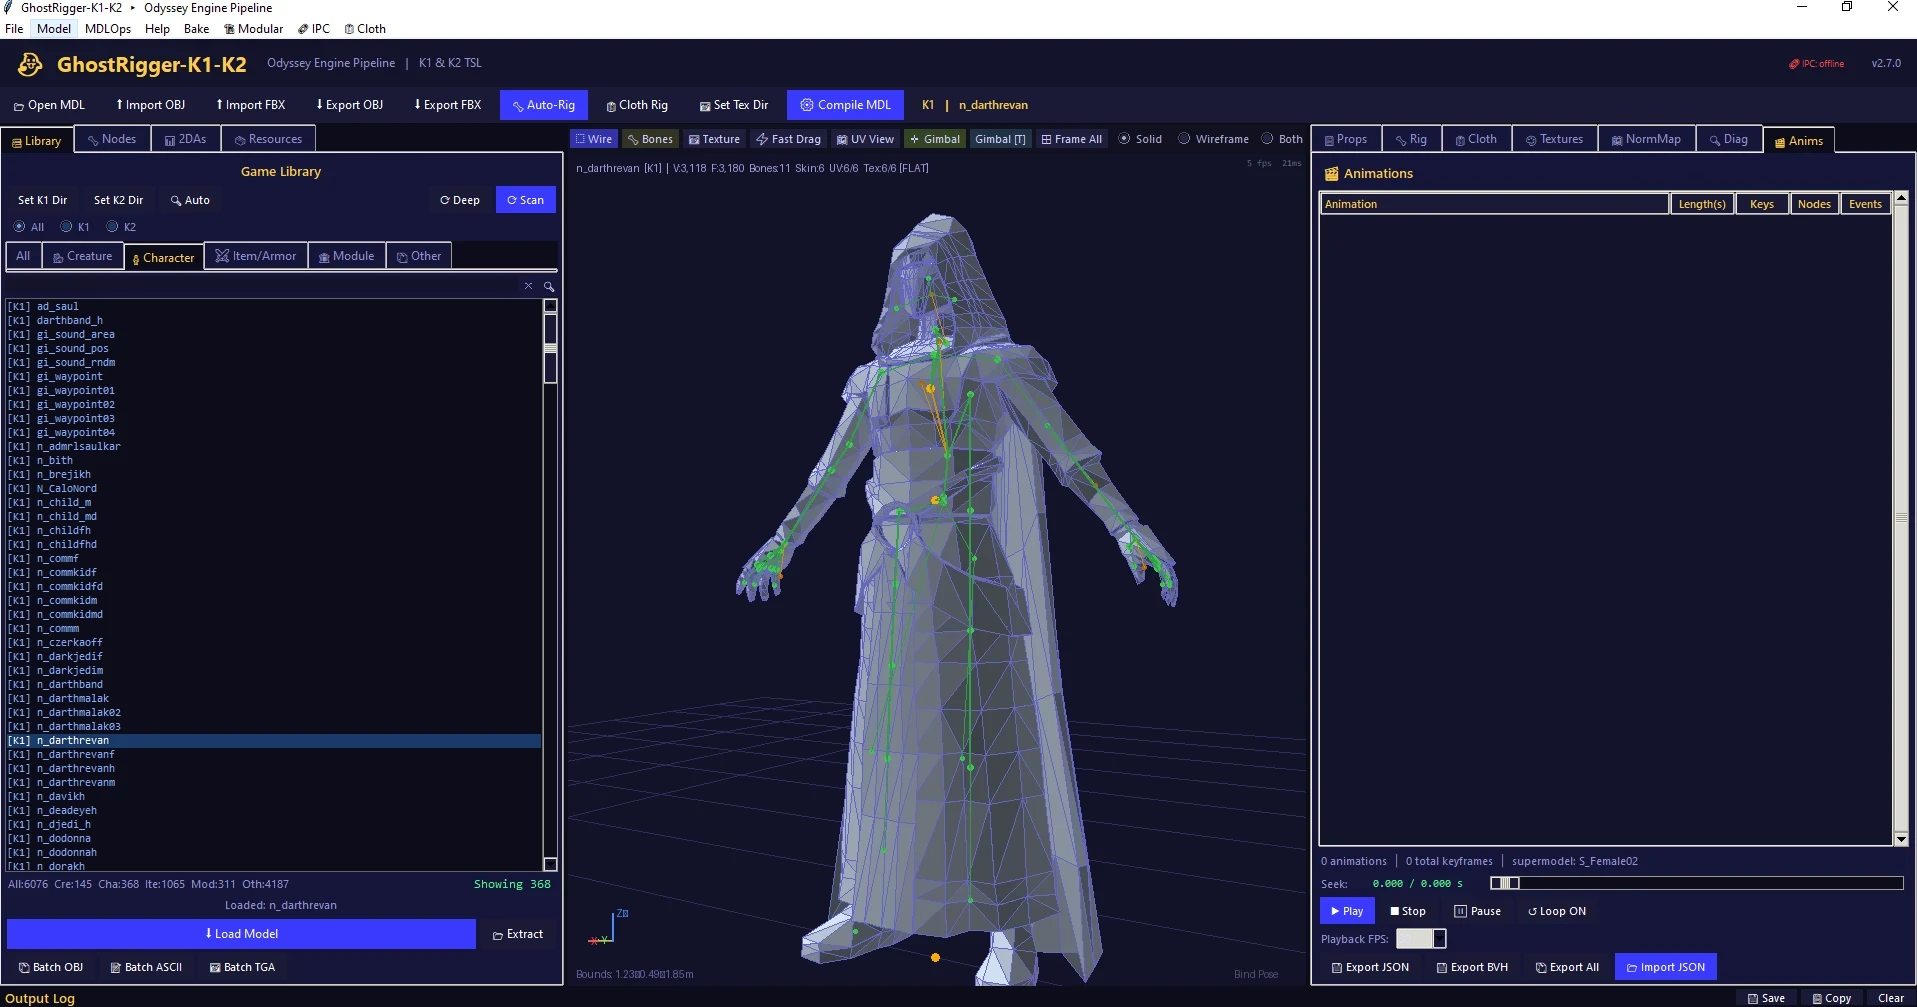Click the library search magnifier icon
The image size is (1917, 1007).
coord(549,286)
